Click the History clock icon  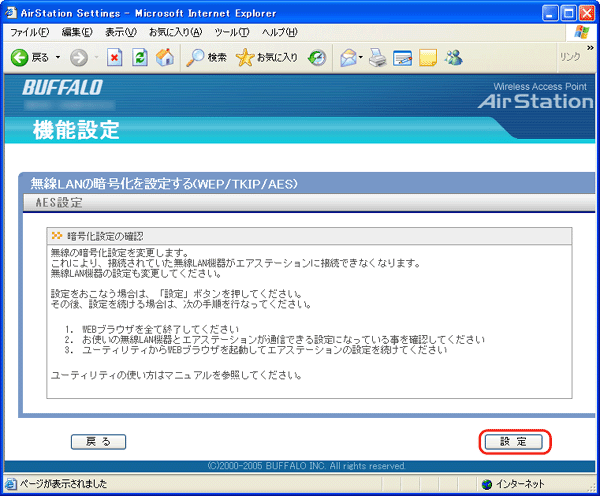317,58
